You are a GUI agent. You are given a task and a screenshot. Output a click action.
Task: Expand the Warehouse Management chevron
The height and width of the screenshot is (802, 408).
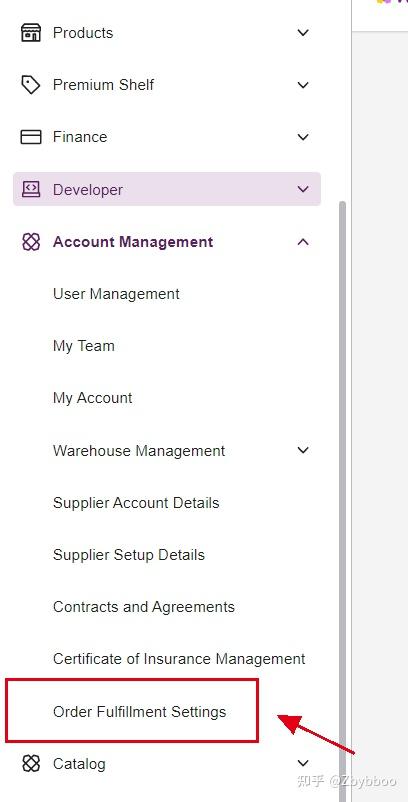click(303, 450)
